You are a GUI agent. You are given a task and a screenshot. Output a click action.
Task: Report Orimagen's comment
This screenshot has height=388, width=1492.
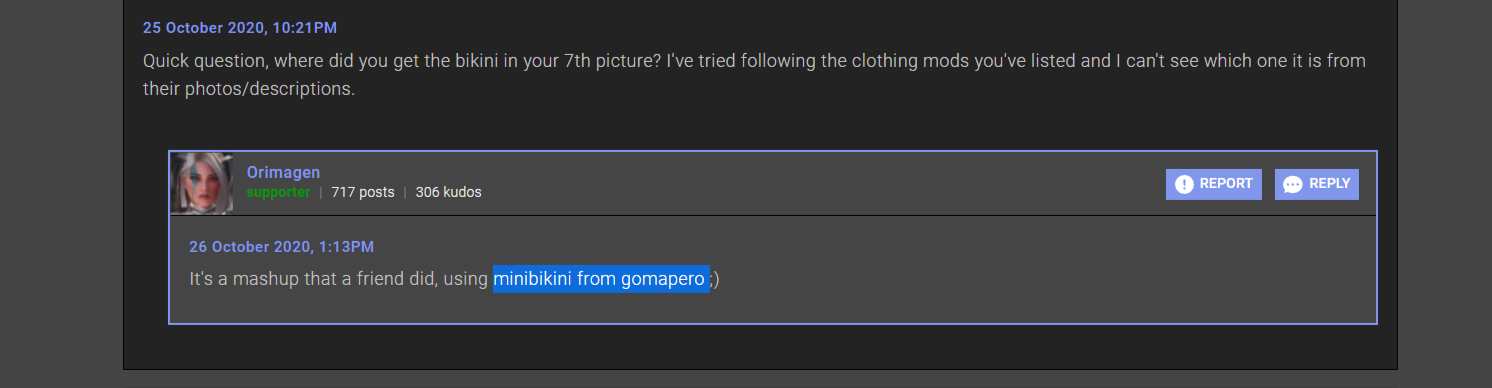point(1214,184)
